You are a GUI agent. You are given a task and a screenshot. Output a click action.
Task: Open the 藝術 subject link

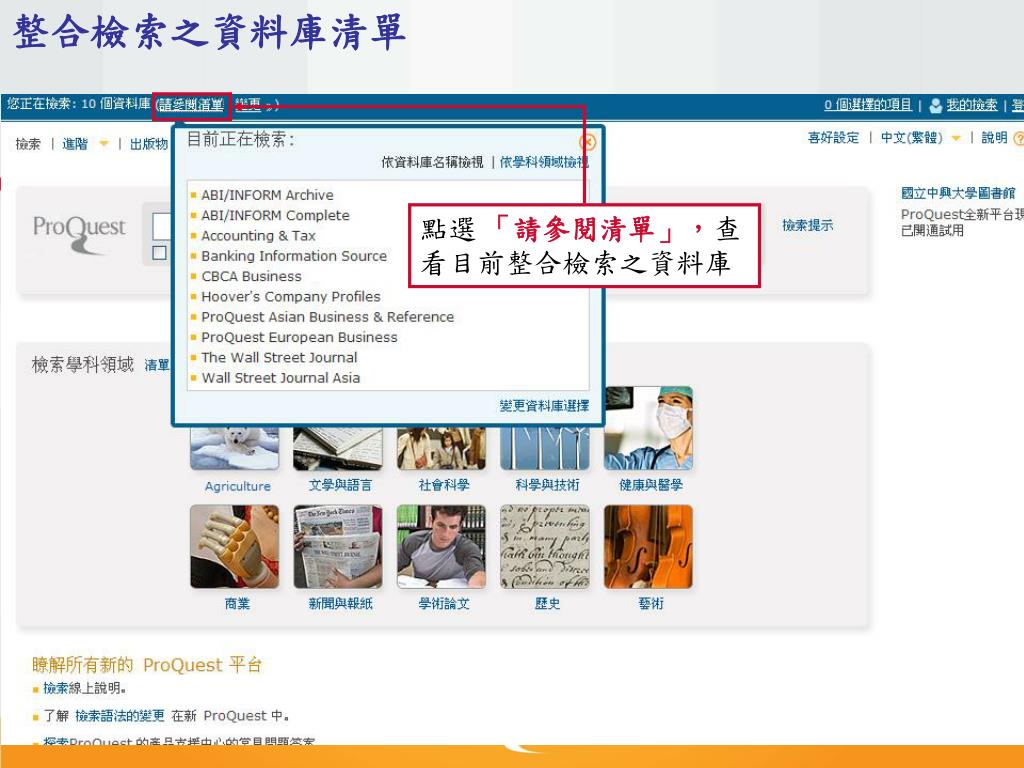pyautogui.click(x=650, y=603)
